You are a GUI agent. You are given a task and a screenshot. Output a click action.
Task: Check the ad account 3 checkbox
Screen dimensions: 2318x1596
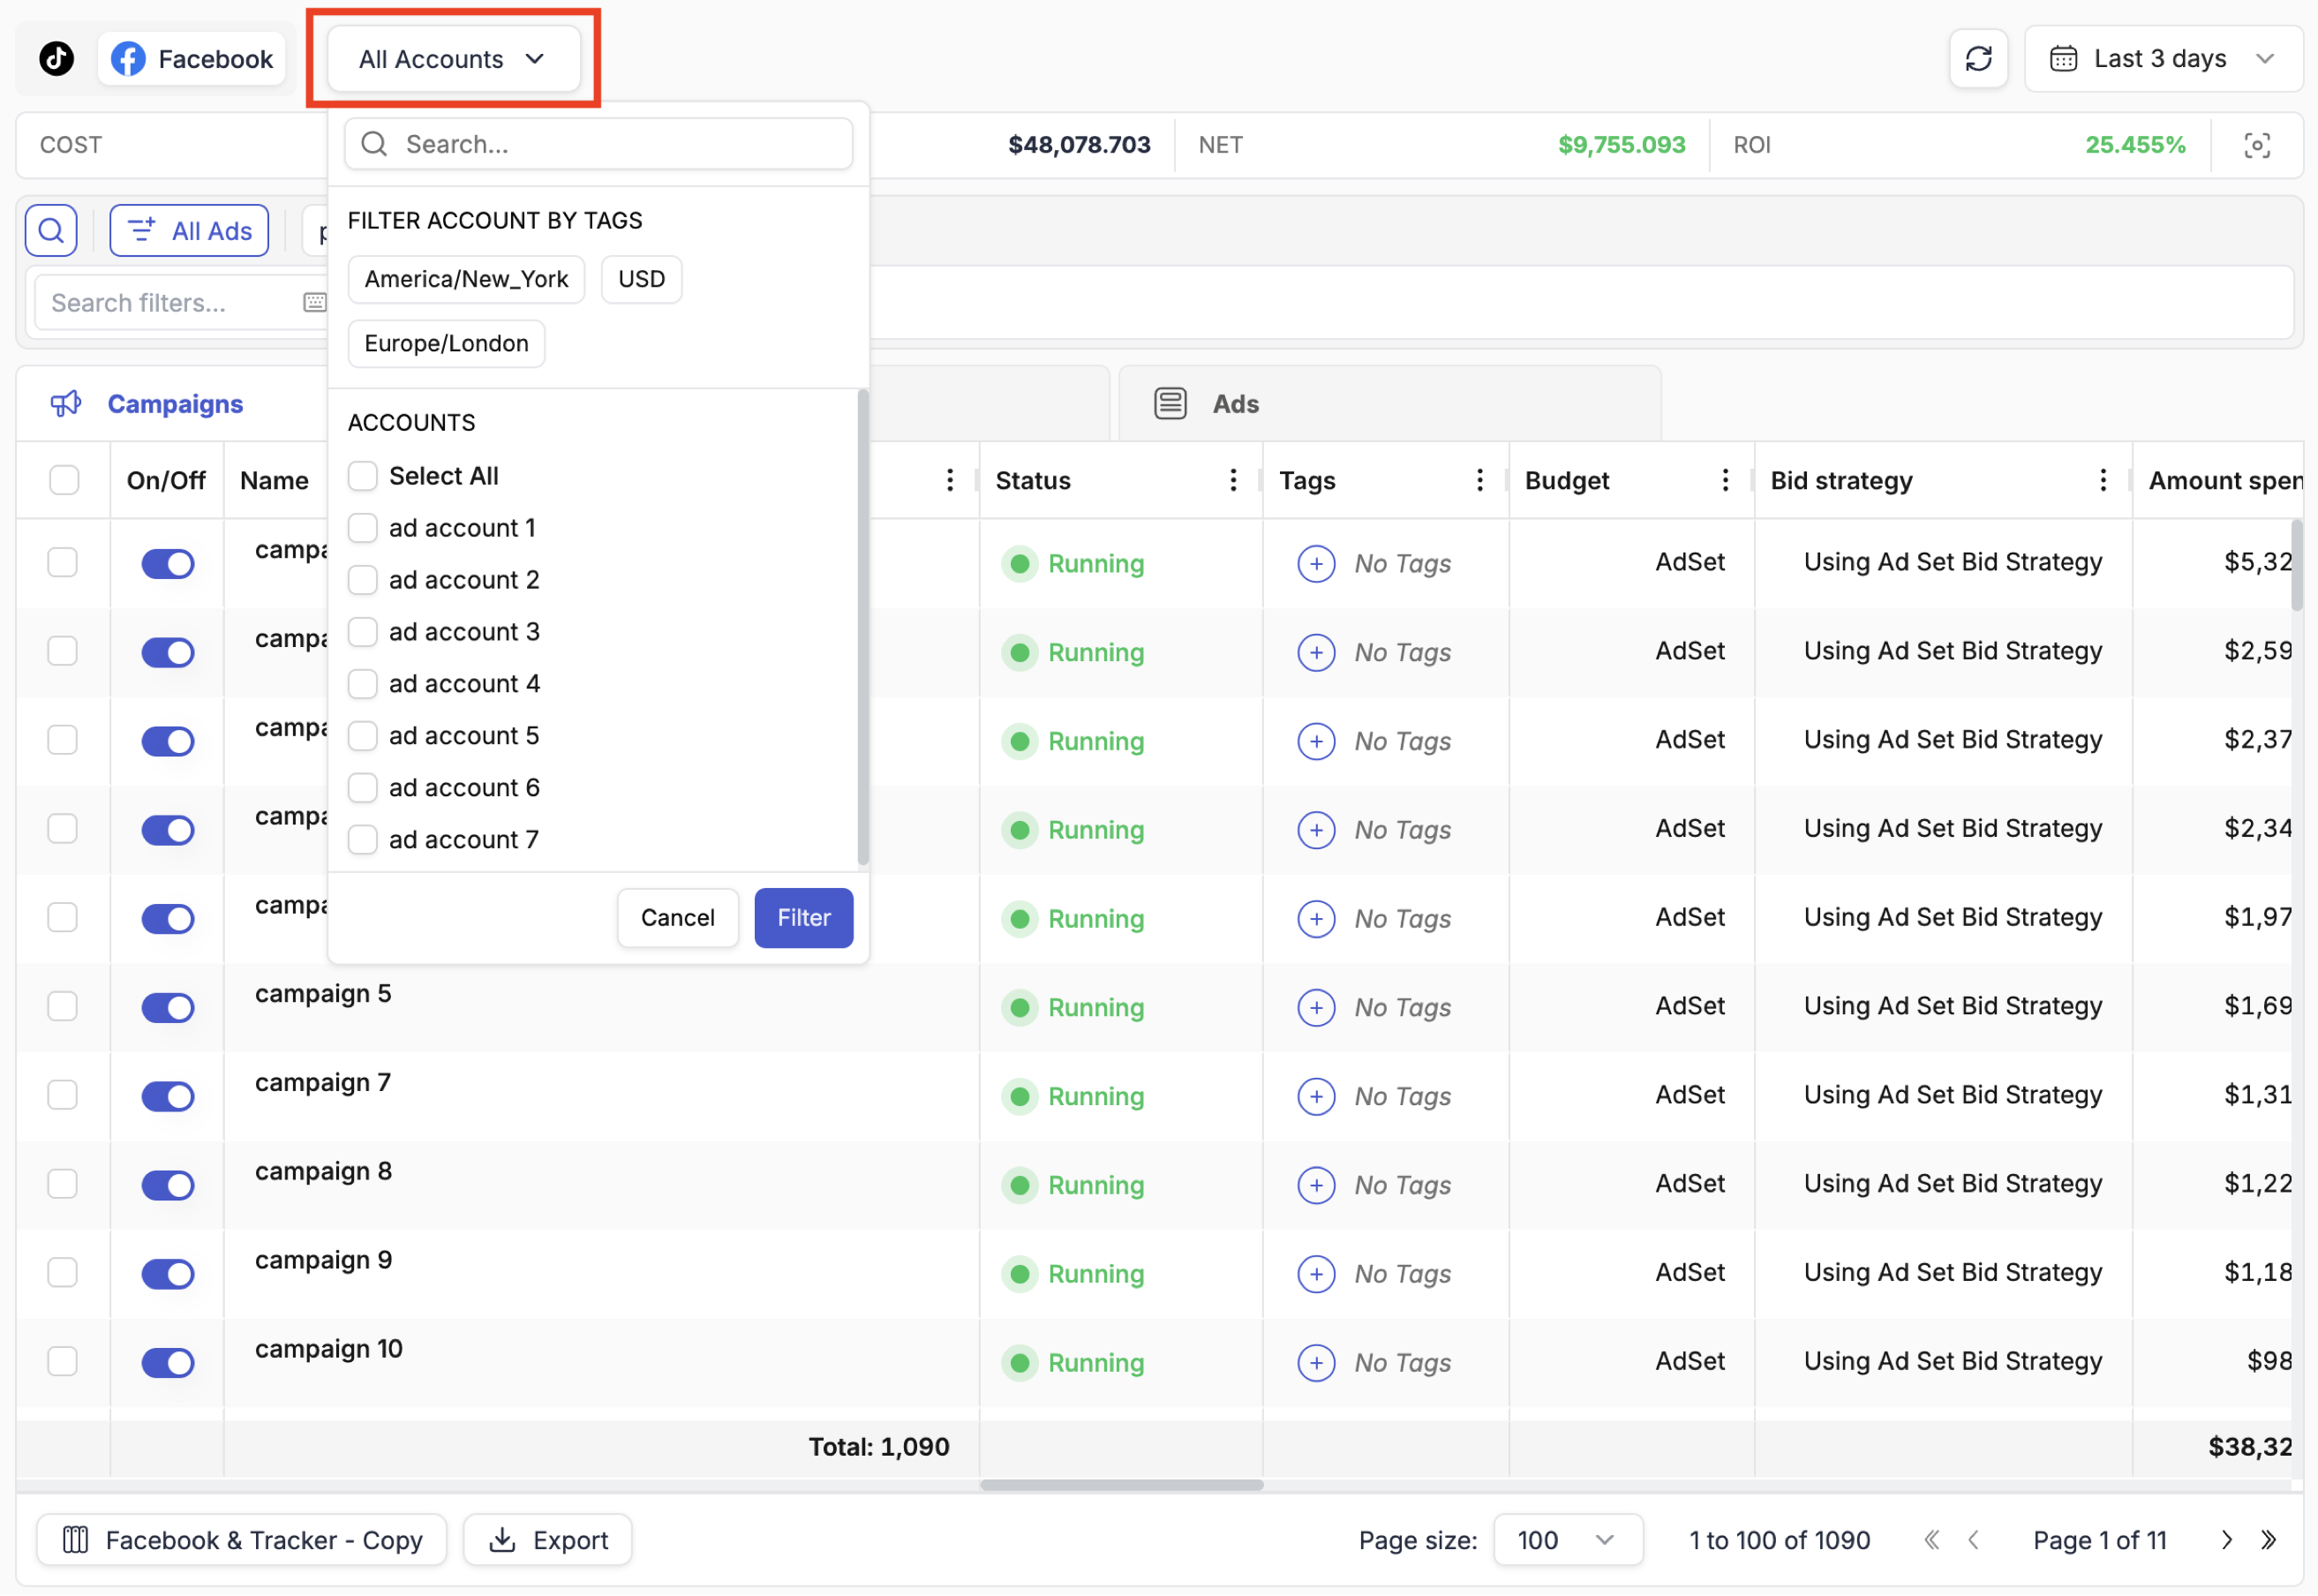click(363, 632)
